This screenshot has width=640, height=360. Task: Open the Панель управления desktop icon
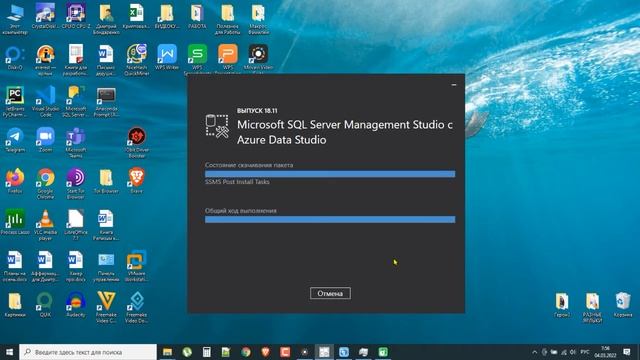point(106,267)
